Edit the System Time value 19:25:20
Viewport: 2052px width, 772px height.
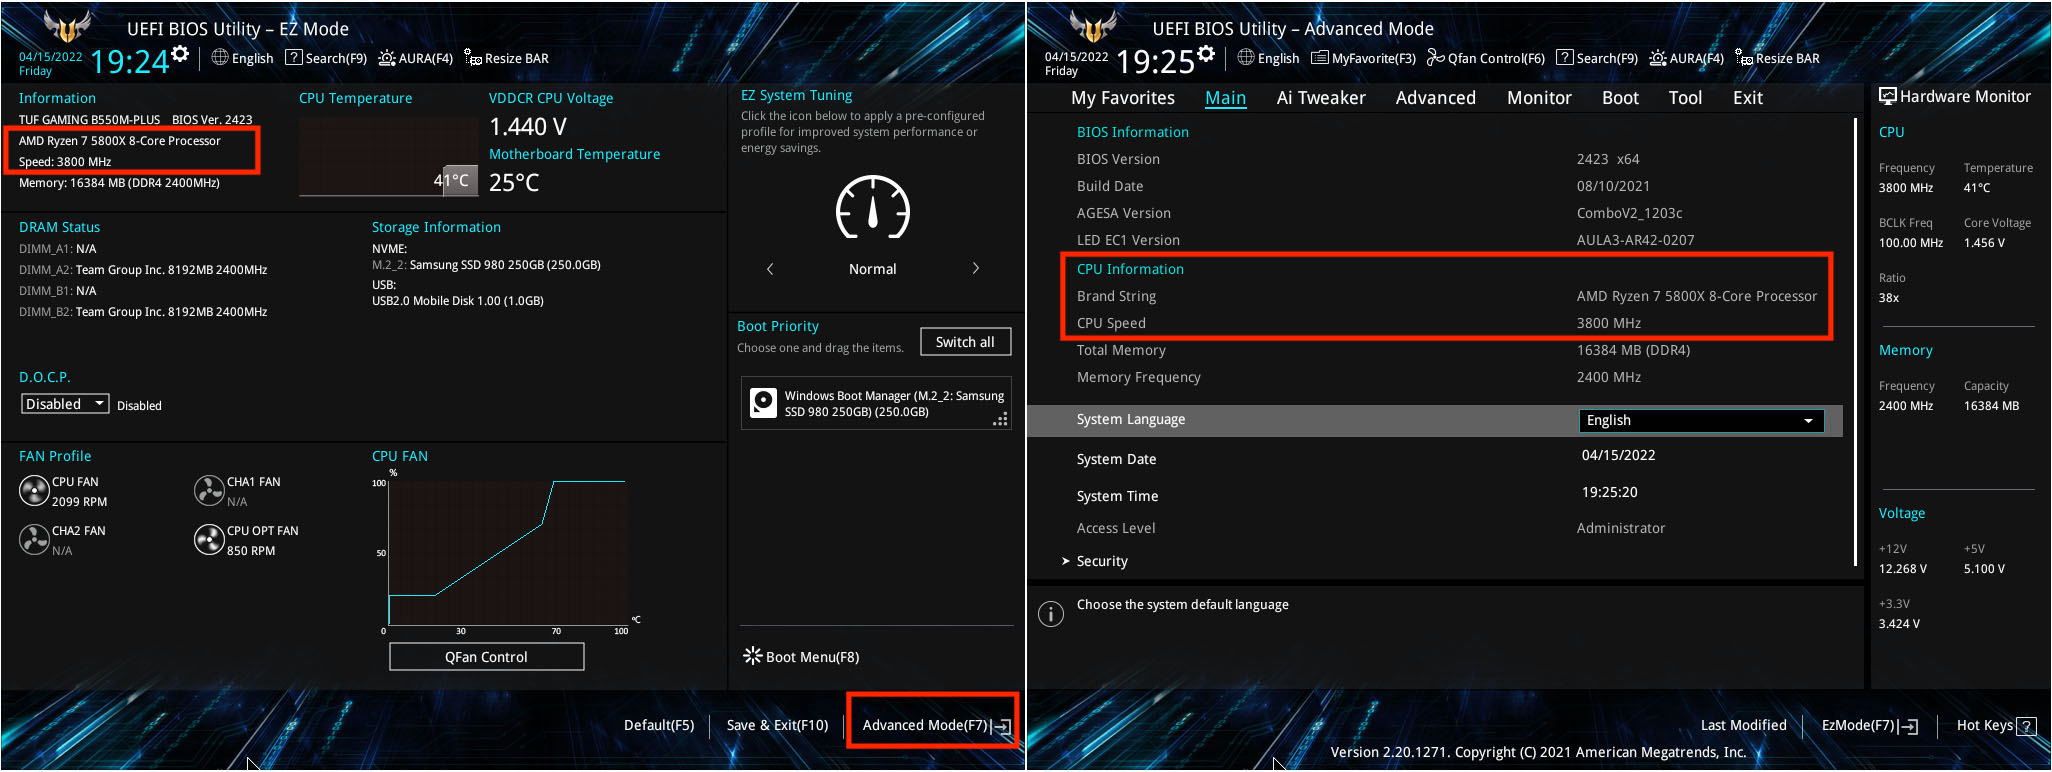point(1609,492)
